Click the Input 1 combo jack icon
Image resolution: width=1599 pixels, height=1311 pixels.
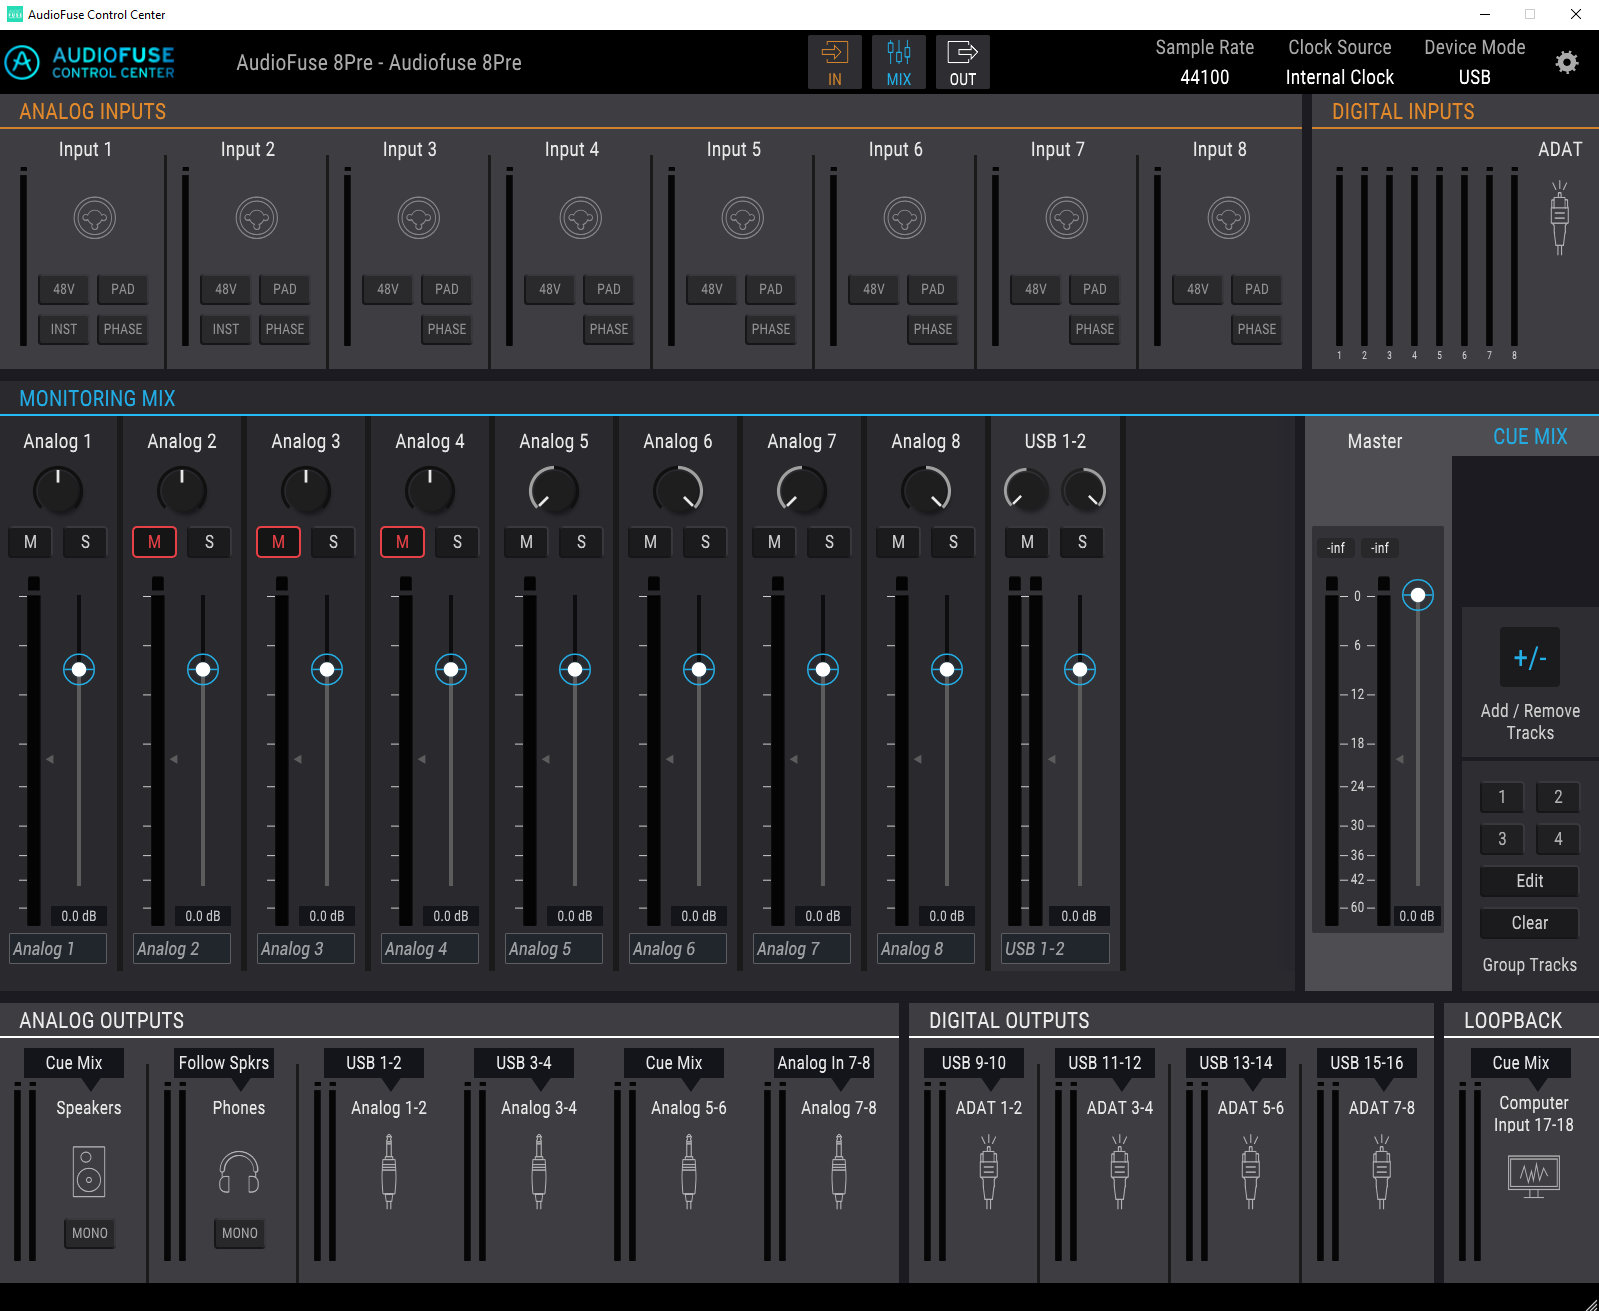coord(95,218)
